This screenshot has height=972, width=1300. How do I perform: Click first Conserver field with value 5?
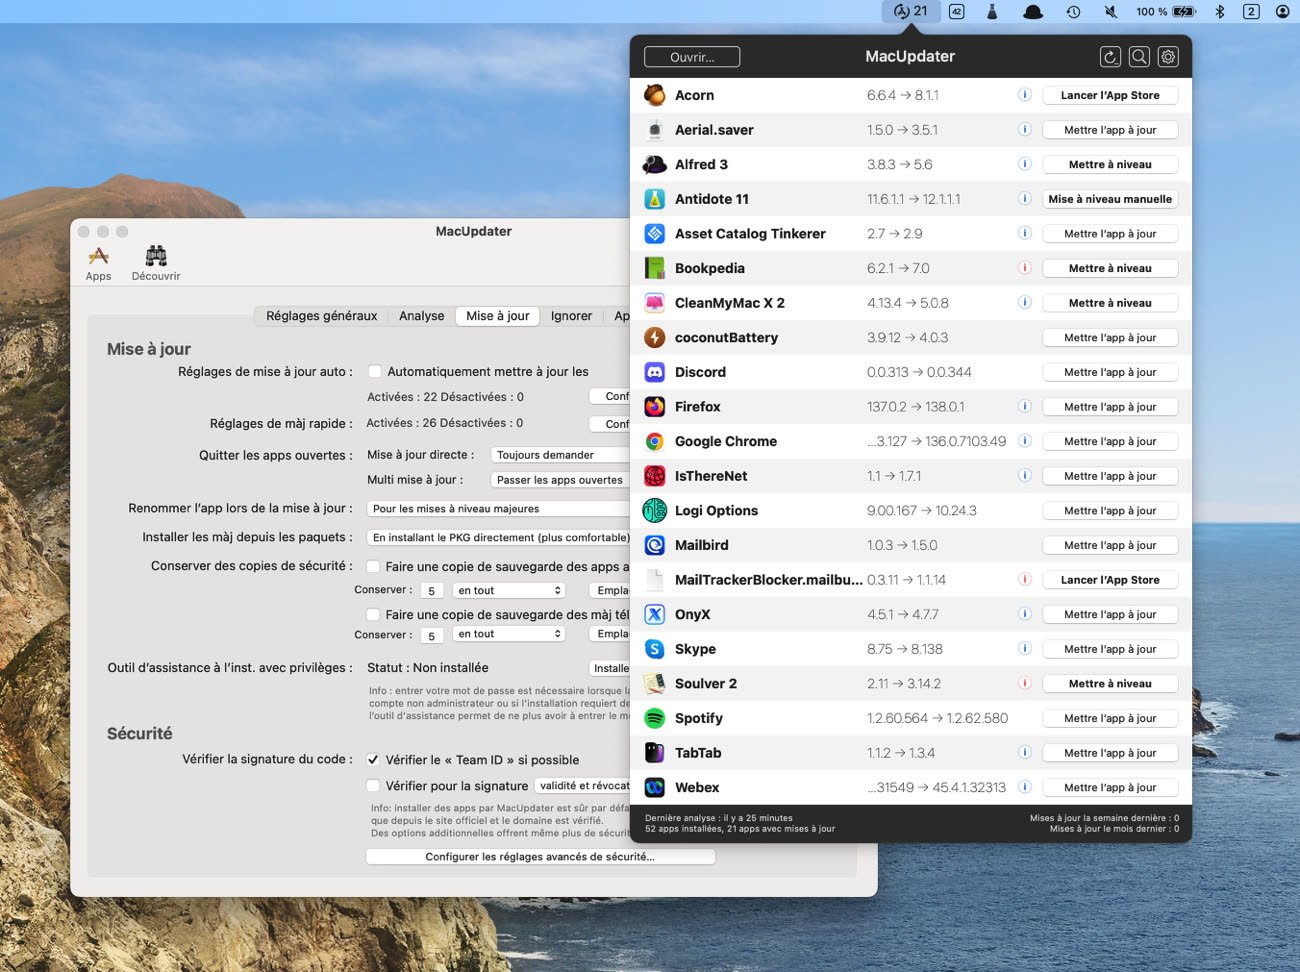click(432, 591)
